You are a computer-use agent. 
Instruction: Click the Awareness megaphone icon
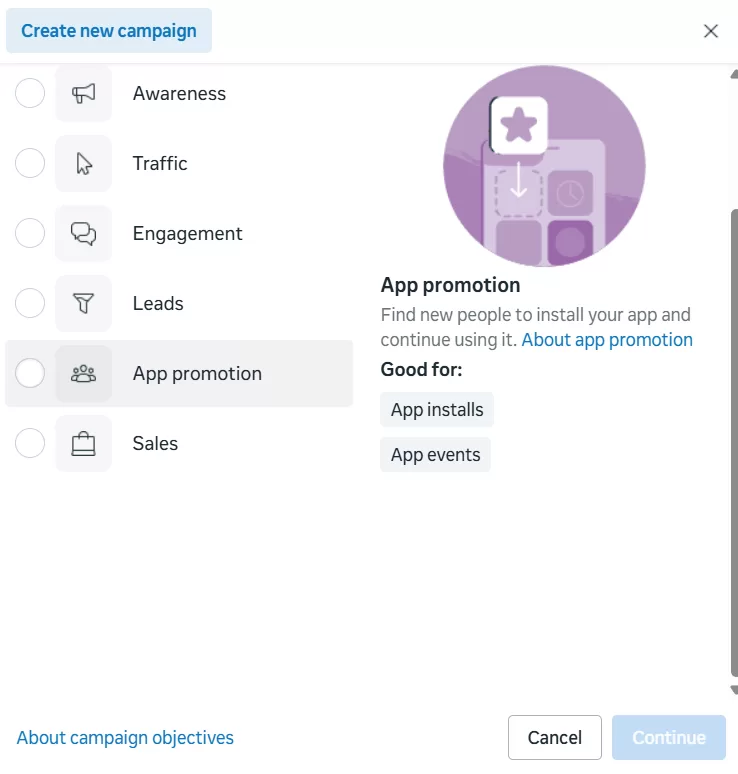(84, 94)
